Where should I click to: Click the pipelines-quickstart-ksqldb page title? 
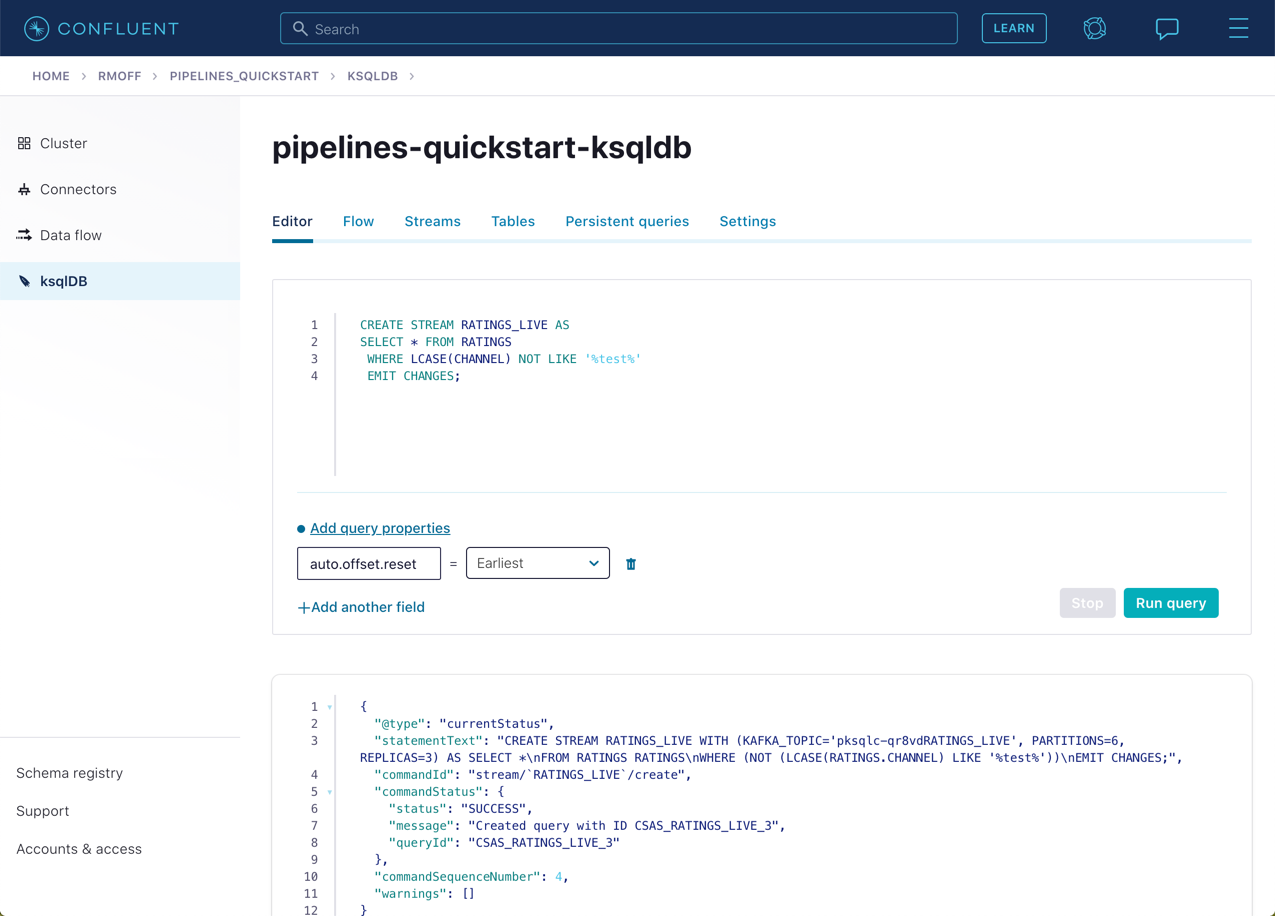point(482,148)
